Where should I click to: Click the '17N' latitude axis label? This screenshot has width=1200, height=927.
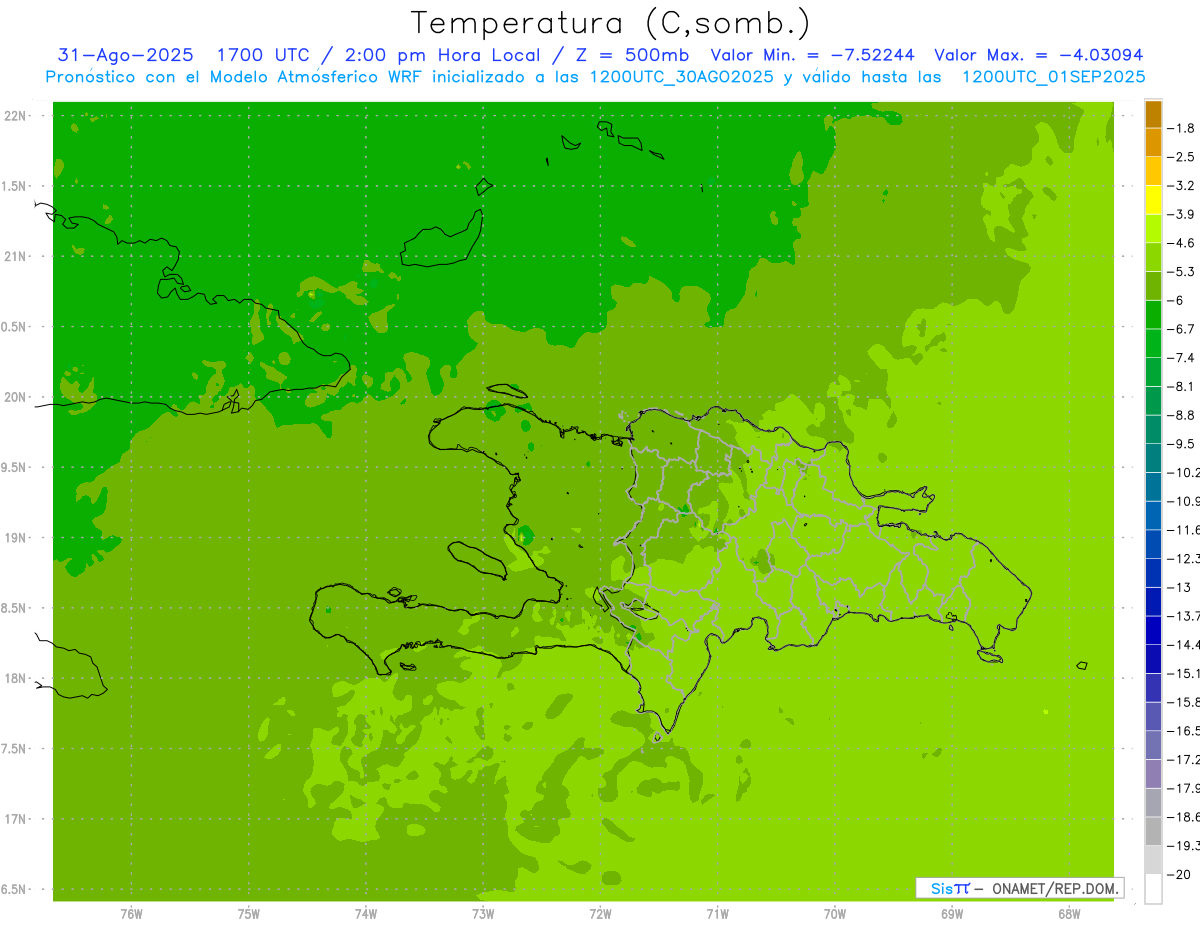click(x=16, y=819)
